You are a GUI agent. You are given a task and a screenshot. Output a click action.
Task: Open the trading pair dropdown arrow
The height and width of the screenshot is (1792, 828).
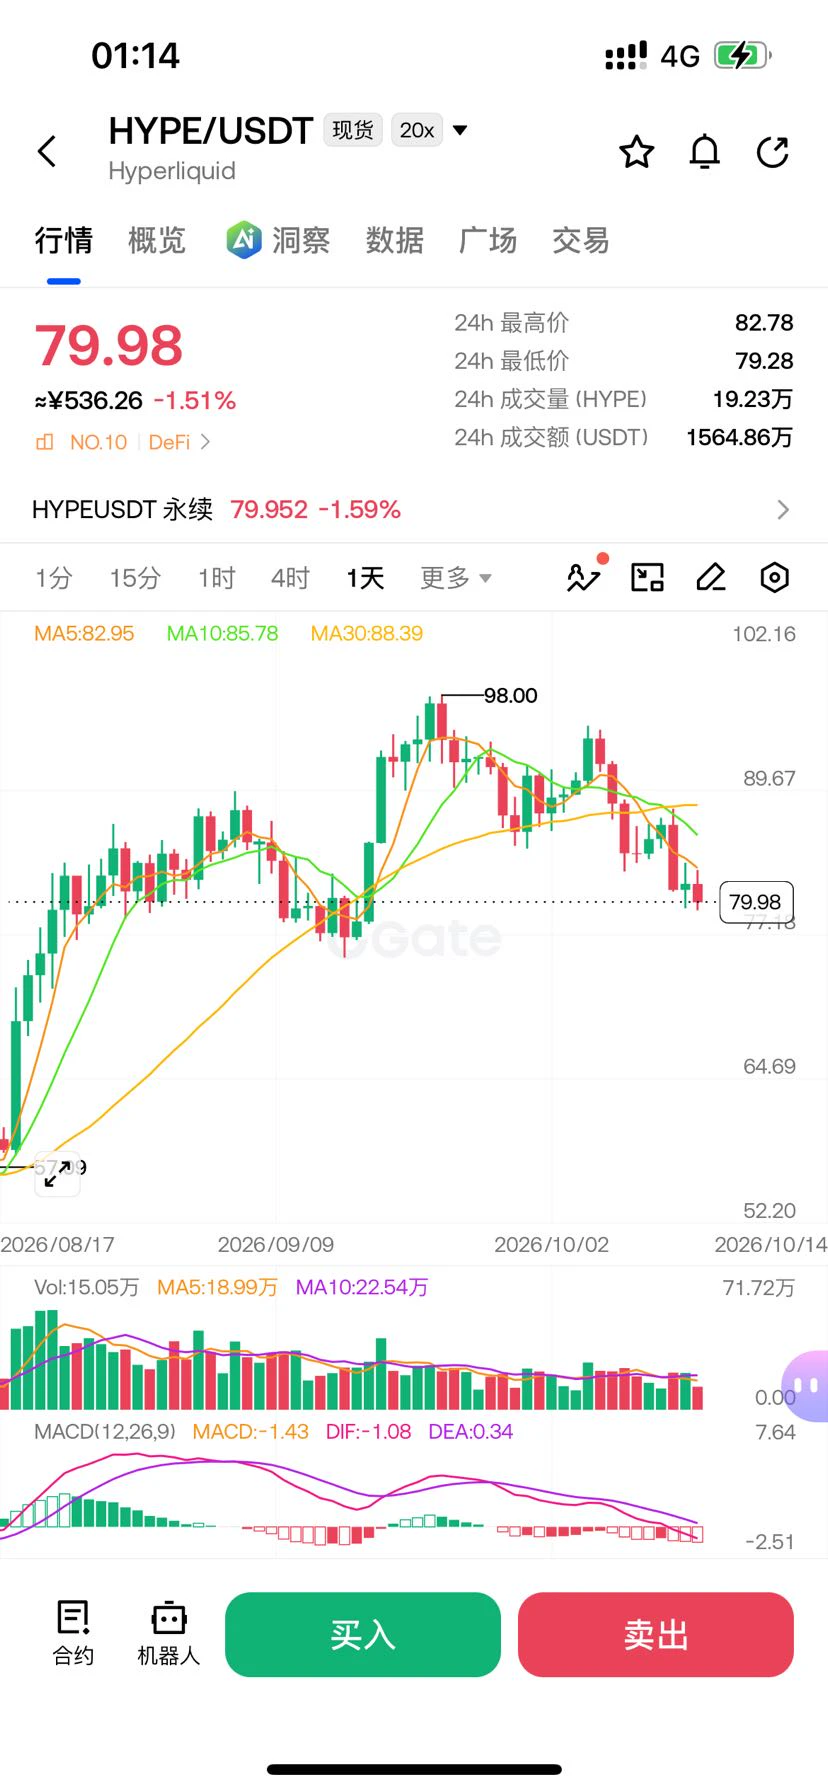460,130
